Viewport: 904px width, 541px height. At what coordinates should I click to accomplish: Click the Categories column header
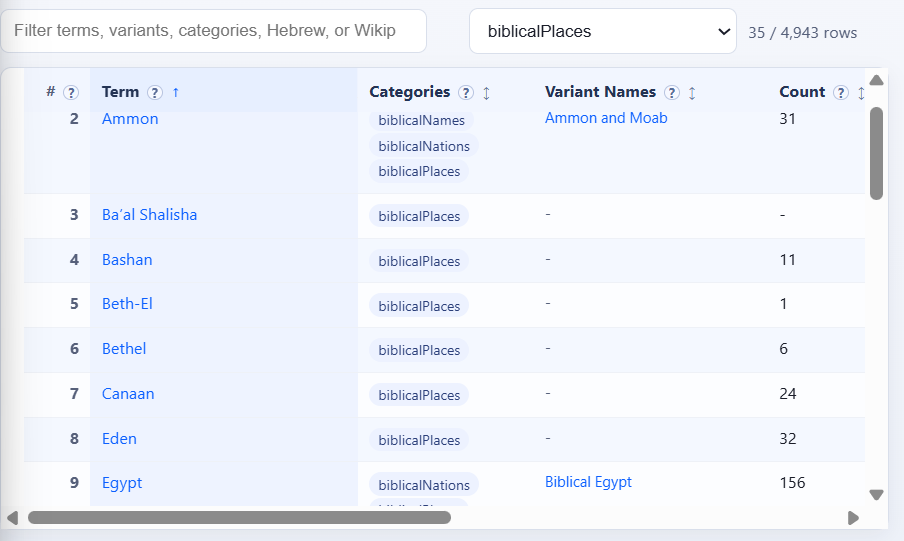pyautogui.click(x=409, y=92)
